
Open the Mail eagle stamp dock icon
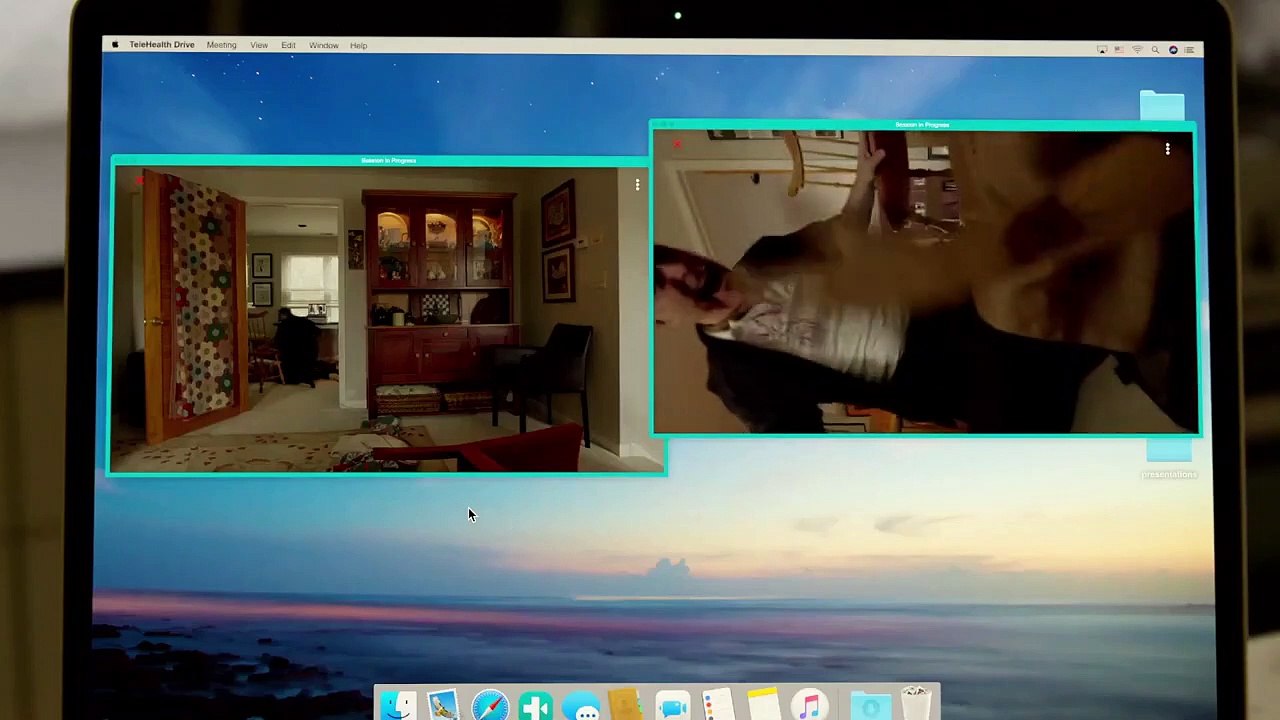[x=443, y=704]
